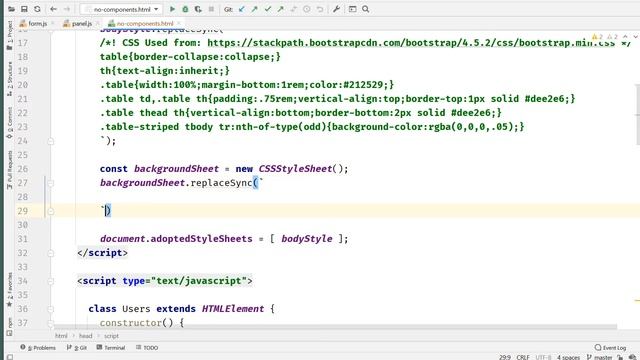Collapse the fold marker on line 24
640x360 pixels.
click(51, 141)
